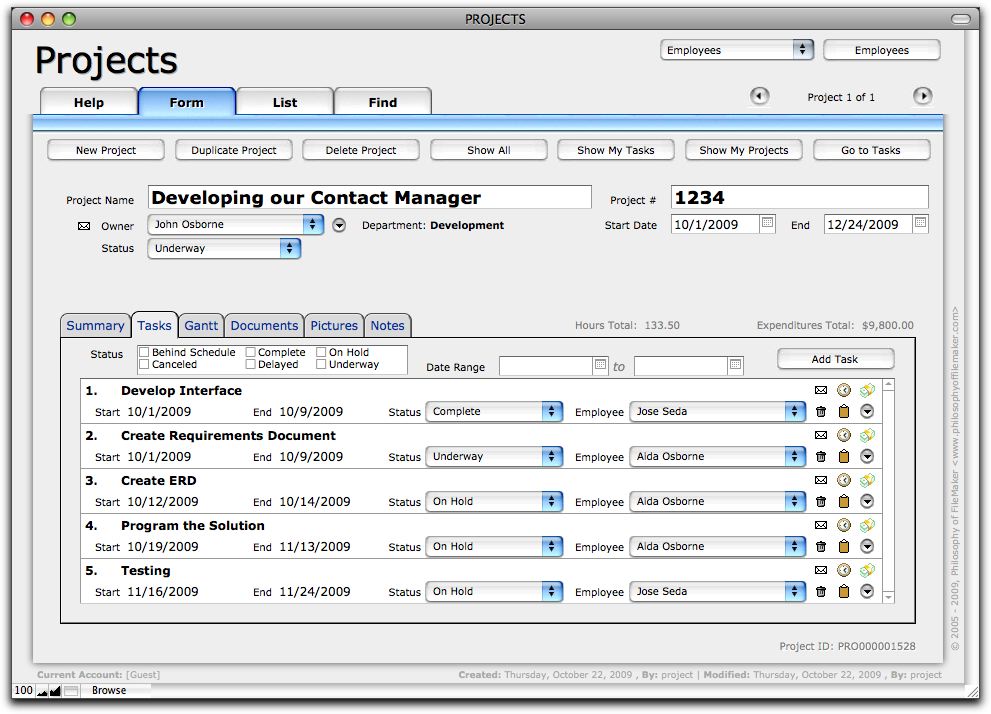Open the Employees popup menu at top

(x=737, y=50)
